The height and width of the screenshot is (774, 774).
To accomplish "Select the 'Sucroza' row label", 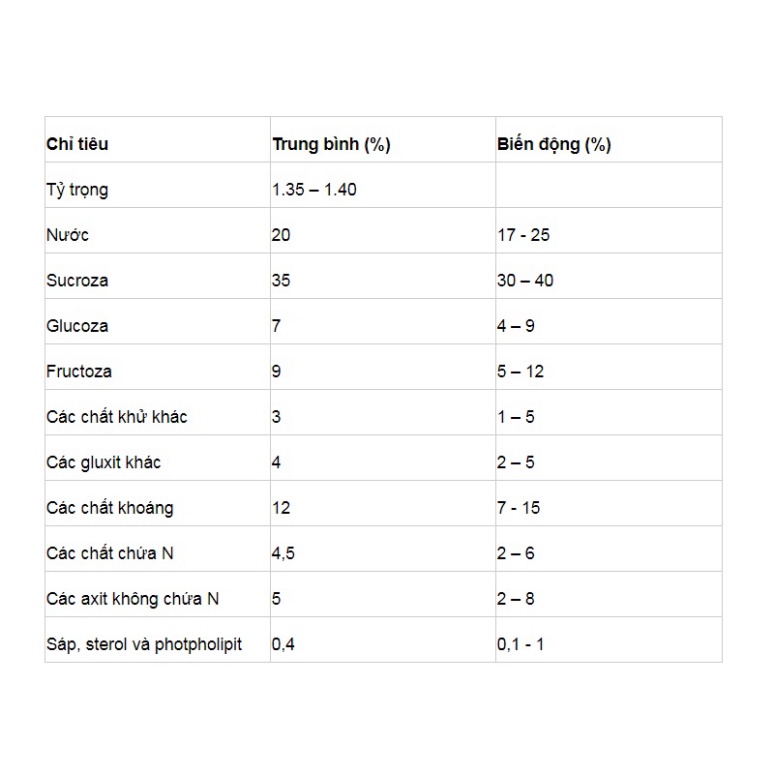I will point(77,280).
